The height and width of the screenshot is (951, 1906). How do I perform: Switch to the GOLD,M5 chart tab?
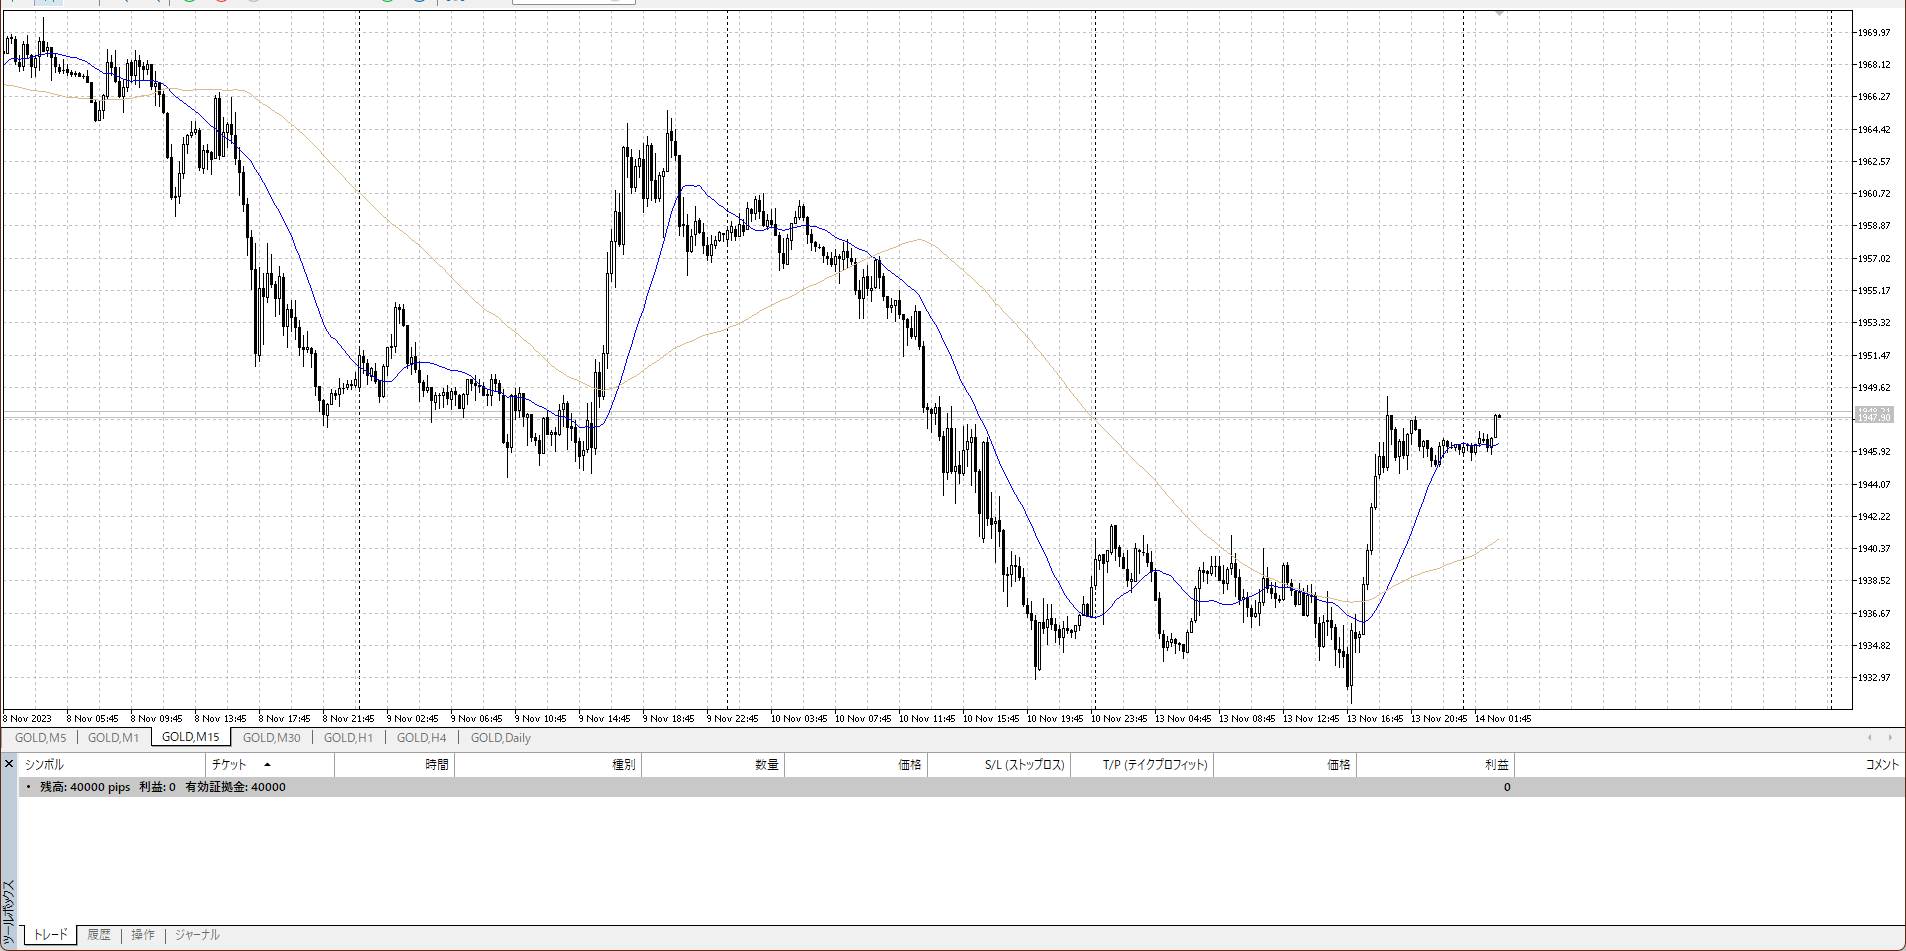pyautogui.click(x=40, y=738)
